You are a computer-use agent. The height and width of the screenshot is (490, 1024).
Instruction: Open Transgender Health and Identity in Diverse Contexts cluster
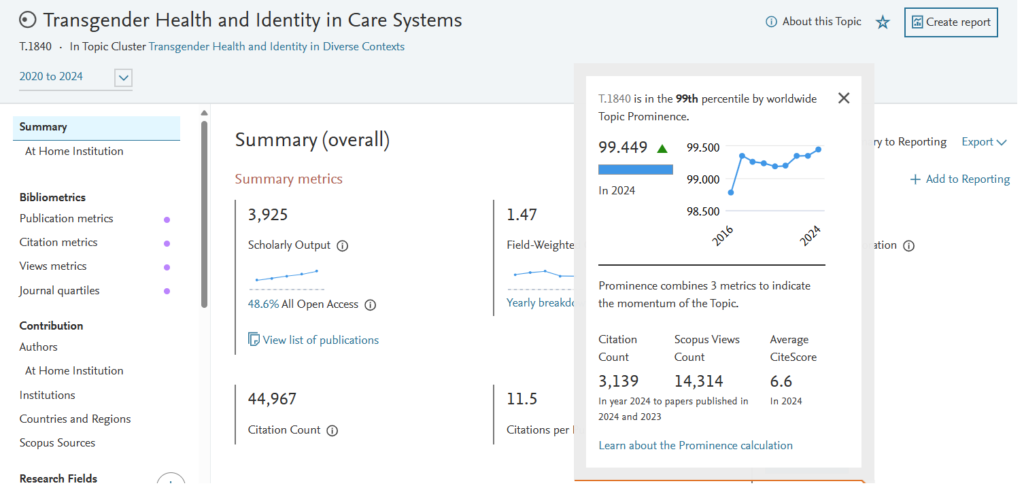tap(276, 47)
